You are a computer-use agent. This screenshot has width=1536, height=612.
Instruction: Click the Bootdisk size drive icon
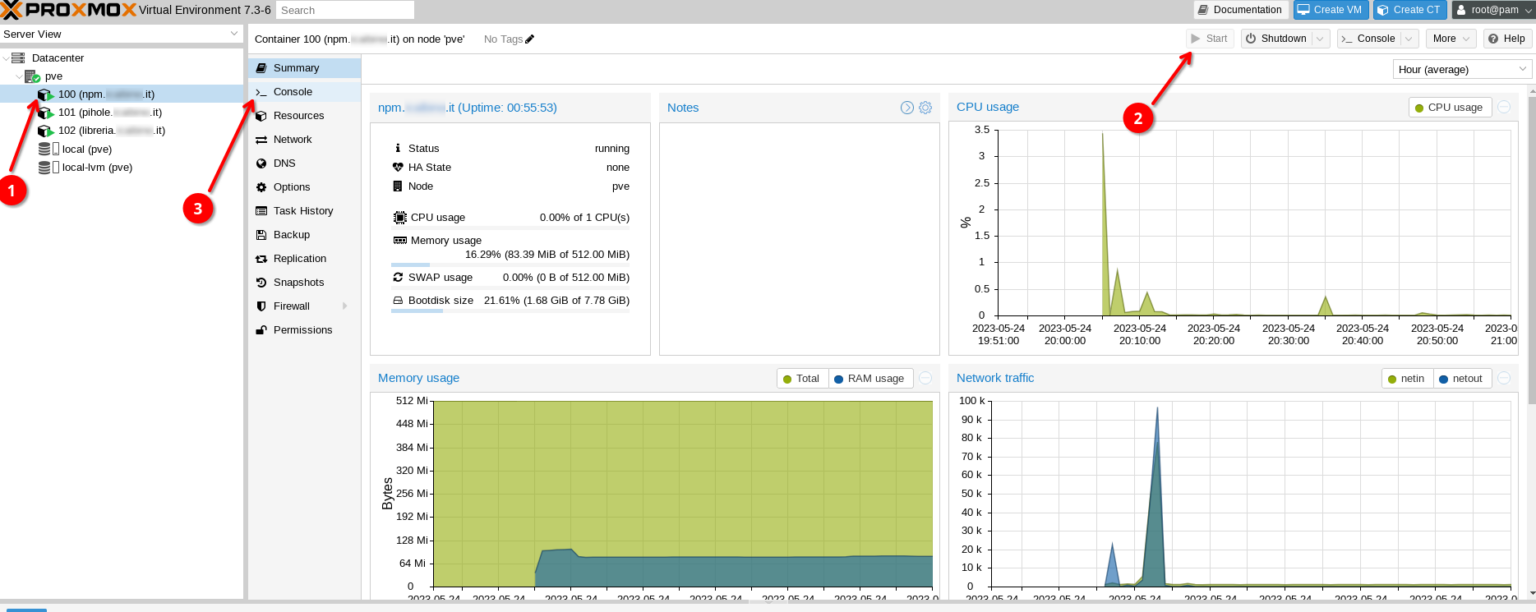(x=397, y=300)
